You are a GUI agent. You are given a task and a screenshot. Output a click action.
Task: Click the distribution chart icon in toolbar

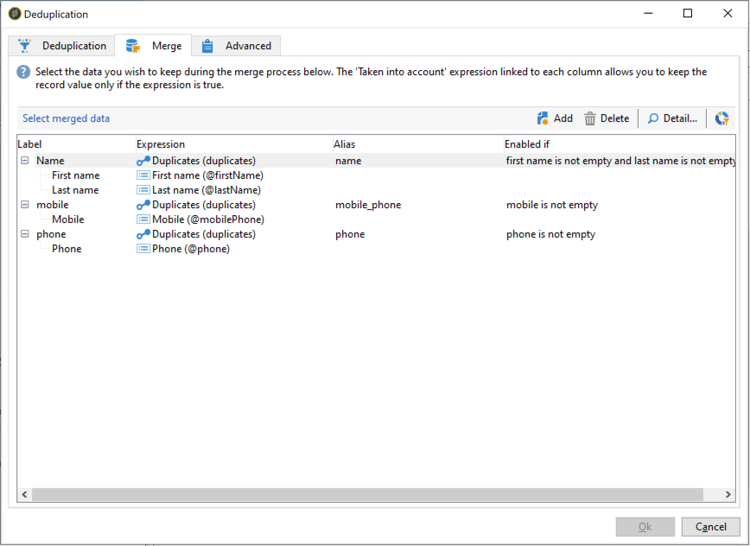coord(722,118)
